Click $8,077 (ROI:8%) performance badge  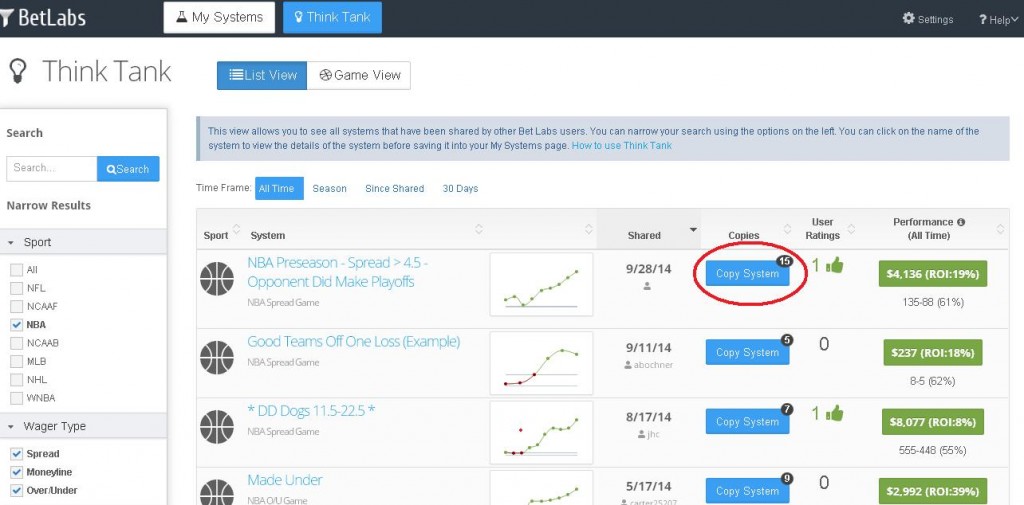(x=933, y=422)
